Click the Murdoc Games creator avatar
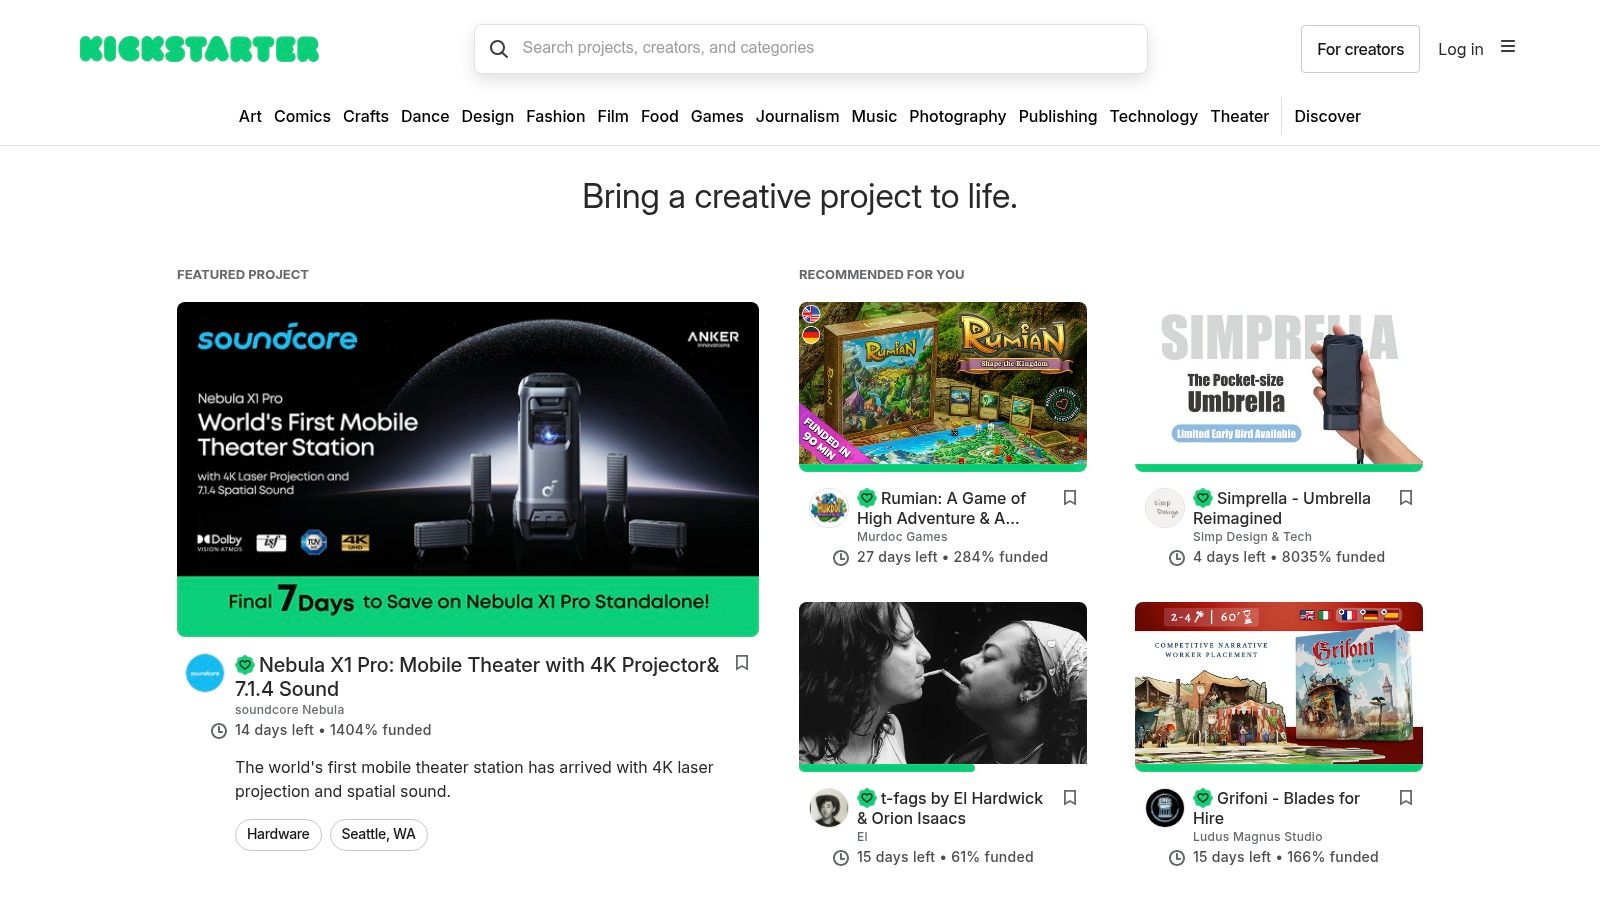This screenshot has height=900, width=1600. (x=828, y=508)
